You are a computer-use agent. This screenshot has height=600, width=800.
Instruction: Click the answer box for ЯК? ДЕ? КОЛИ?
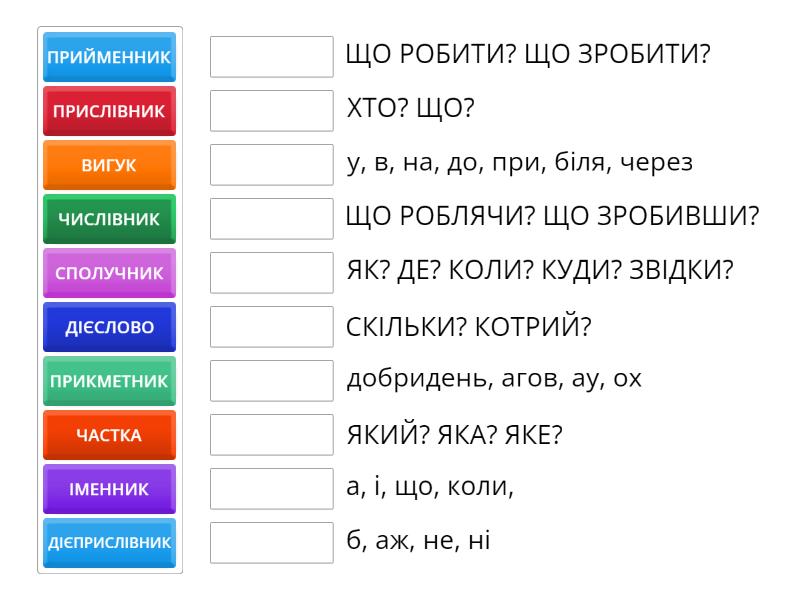(272, 273)
